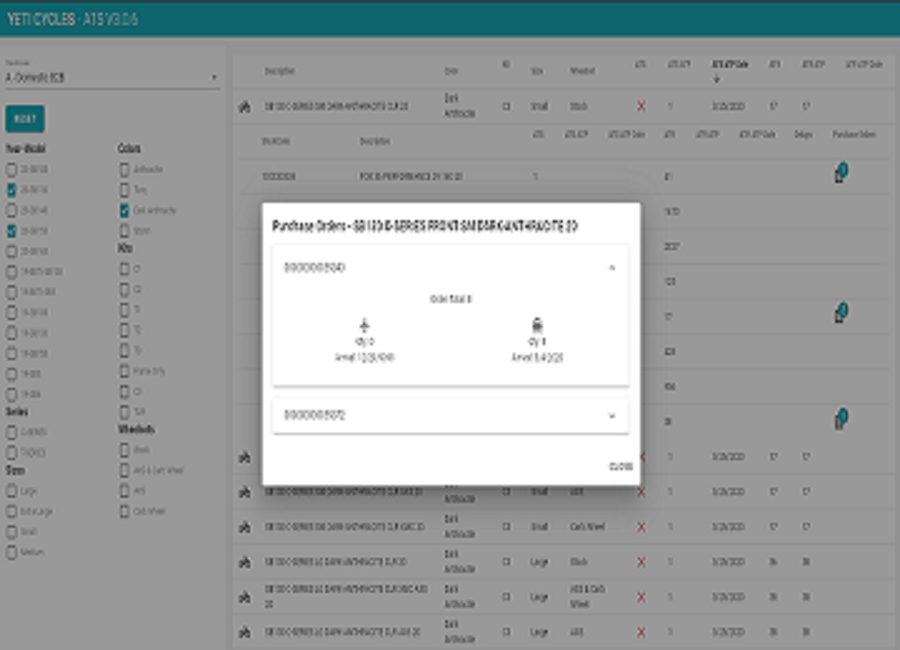Click the red X in the Small Carb Wheel row
The height and width of the screenshot is (650, 900).
[x=641, y=527]
